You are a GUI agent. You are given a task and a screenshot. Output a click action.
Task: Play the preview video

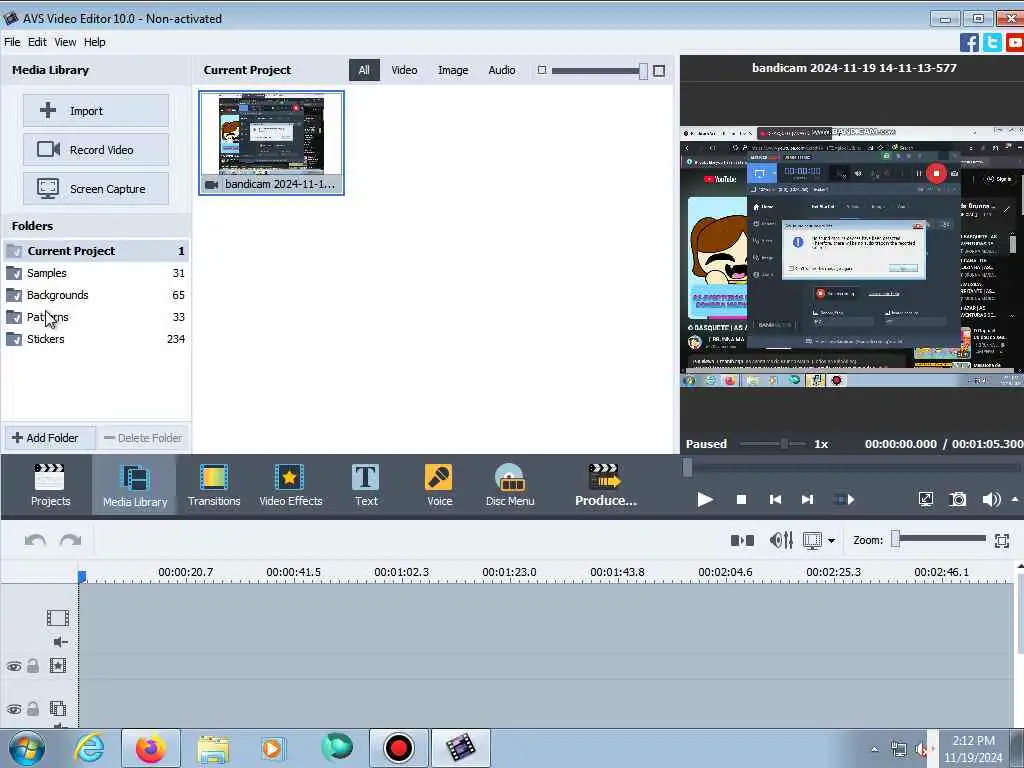(705, 500)
